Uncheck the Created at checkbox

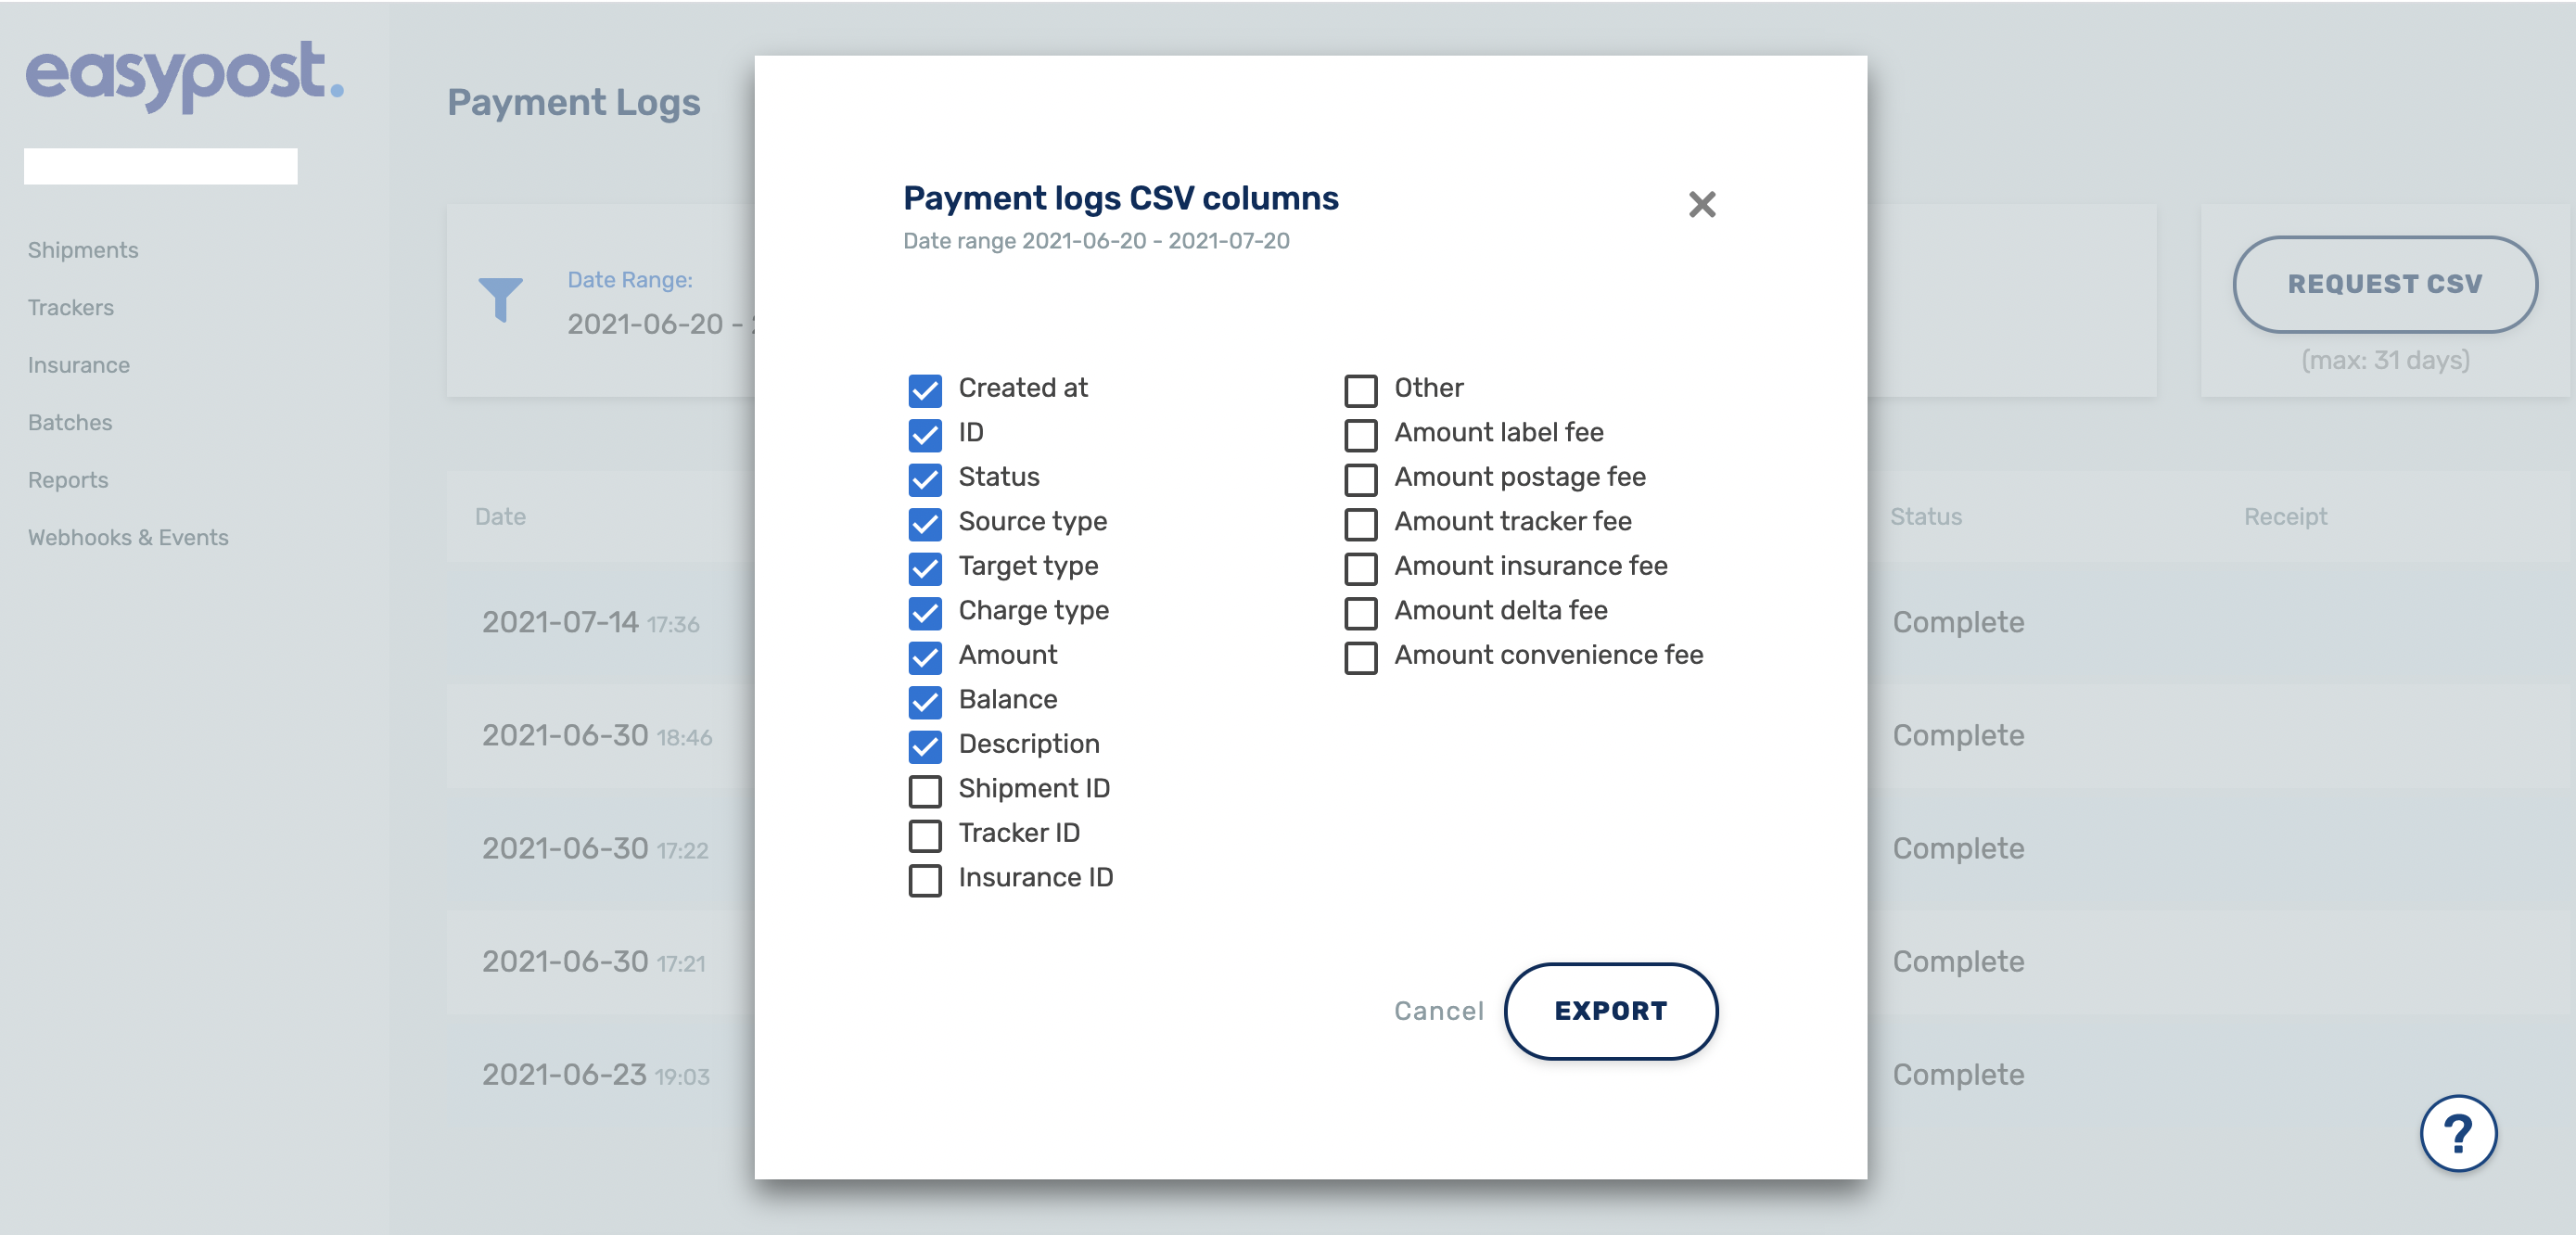pos(924,390)
